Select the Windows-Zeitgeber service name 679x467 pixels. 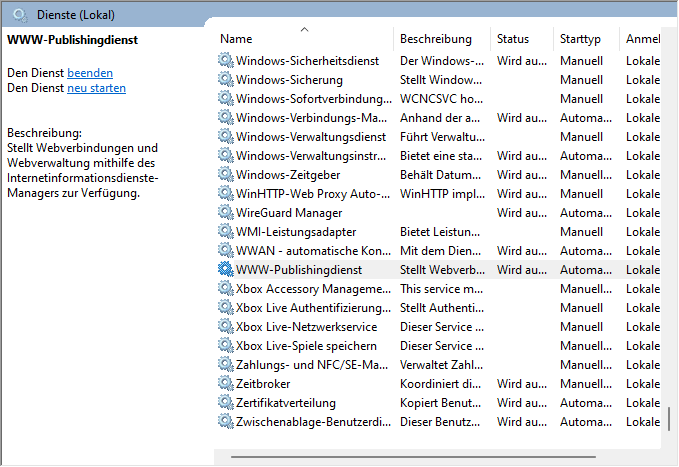tap(288, 175)
